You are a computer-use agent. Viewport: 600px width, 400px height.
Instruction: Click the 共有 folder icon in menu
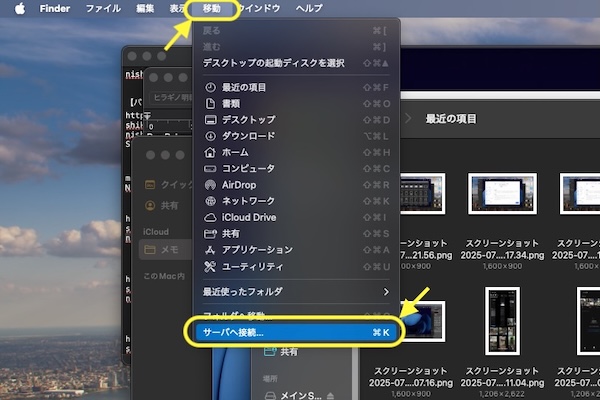pos(210,233)
